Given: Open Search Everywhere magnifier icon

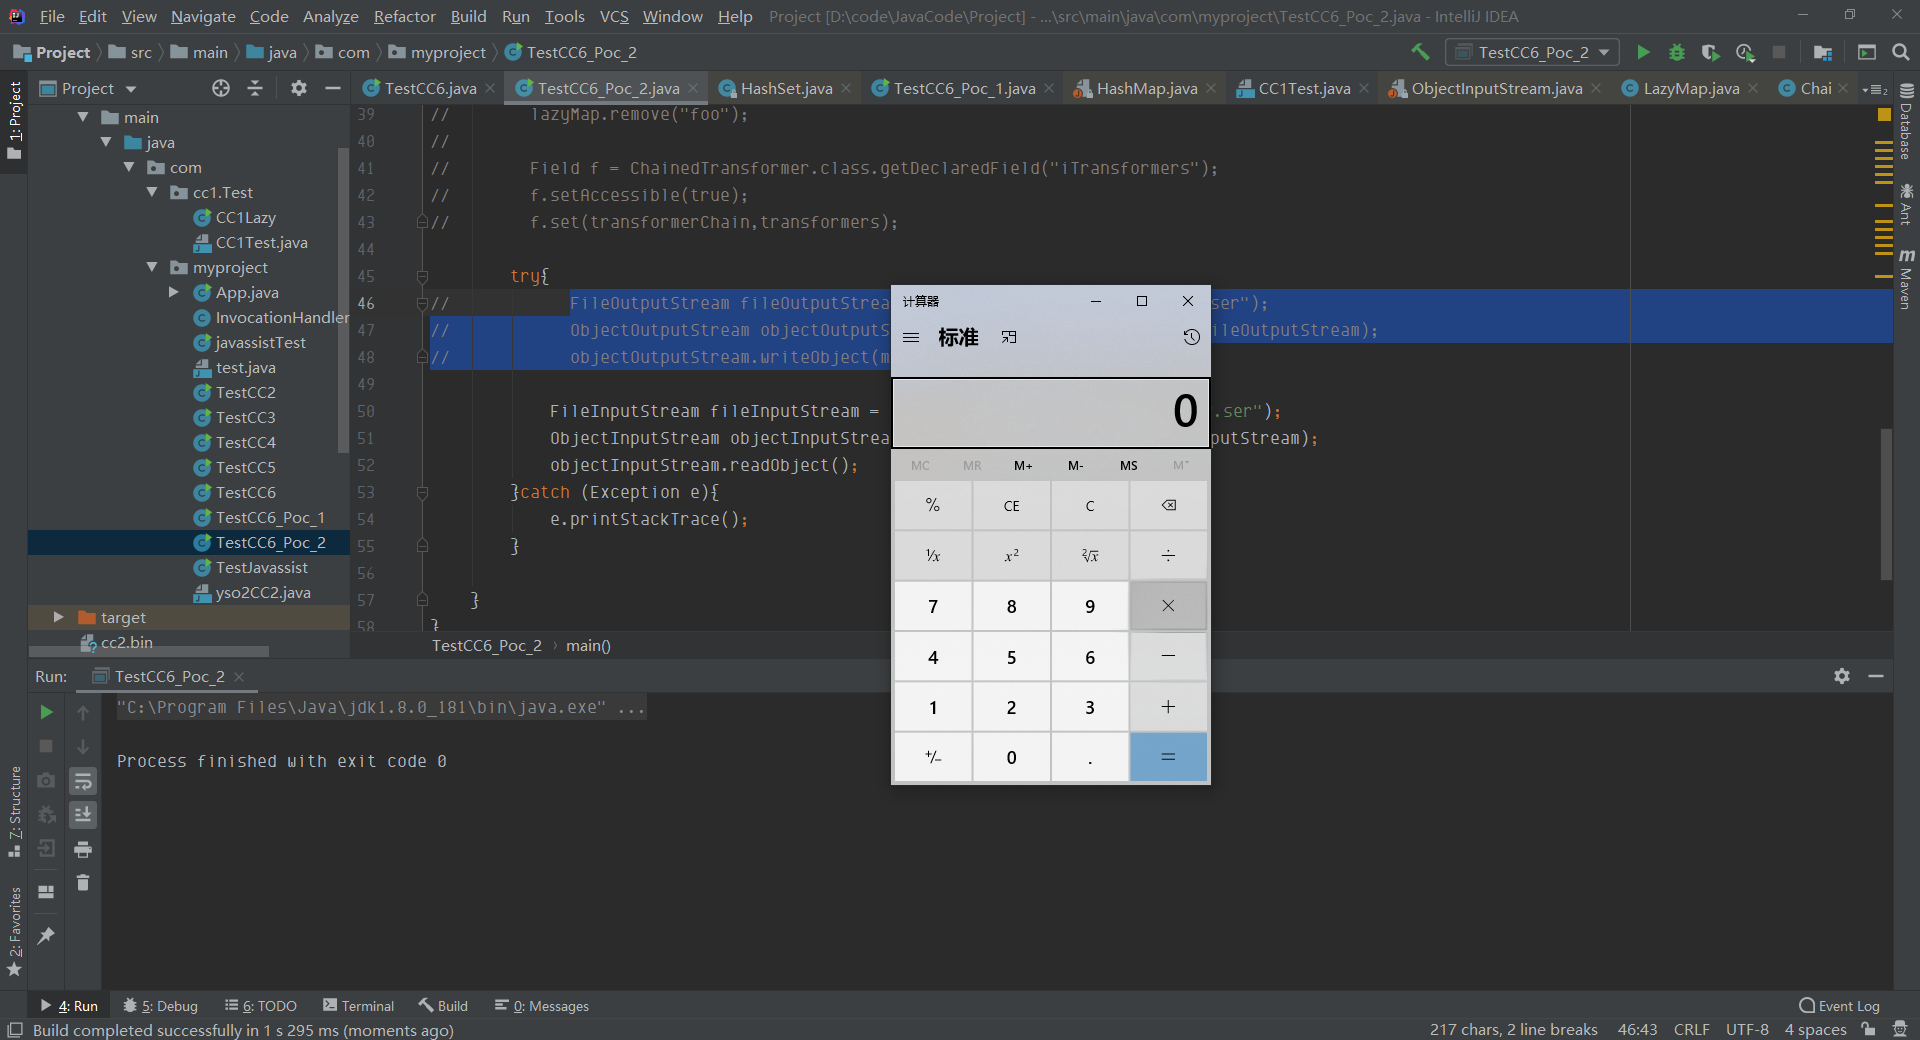Looking at the screenshot, I should (x=1900, y=52).
